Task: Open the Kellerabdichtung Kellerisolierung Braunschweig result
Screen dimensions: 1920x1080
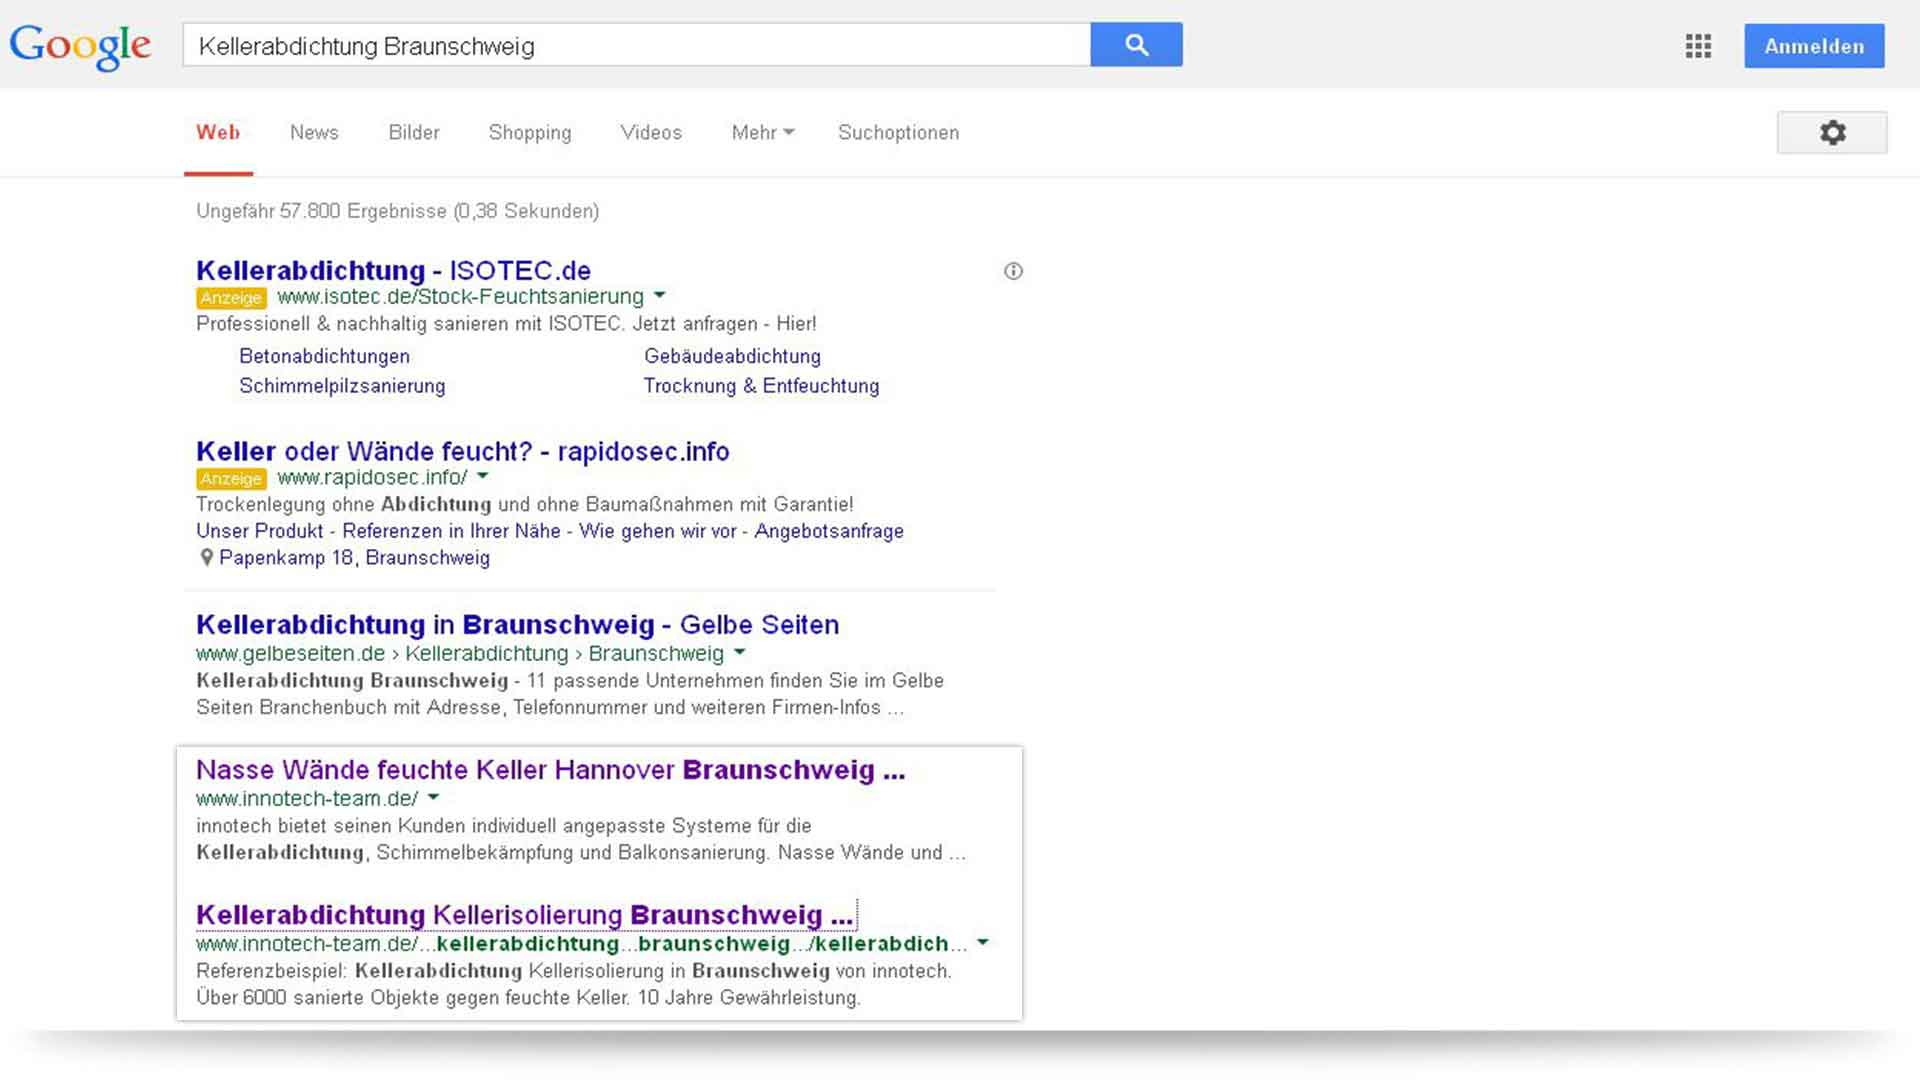Action: tap(525, 915)
